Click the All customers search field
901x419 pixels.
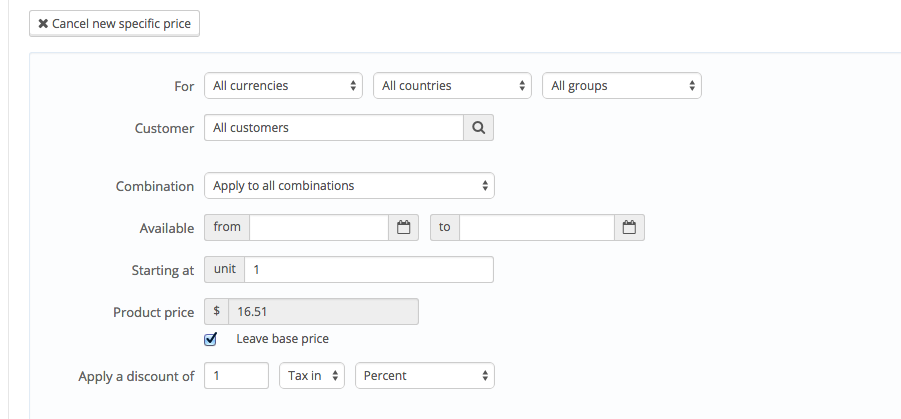click(333, 128)
